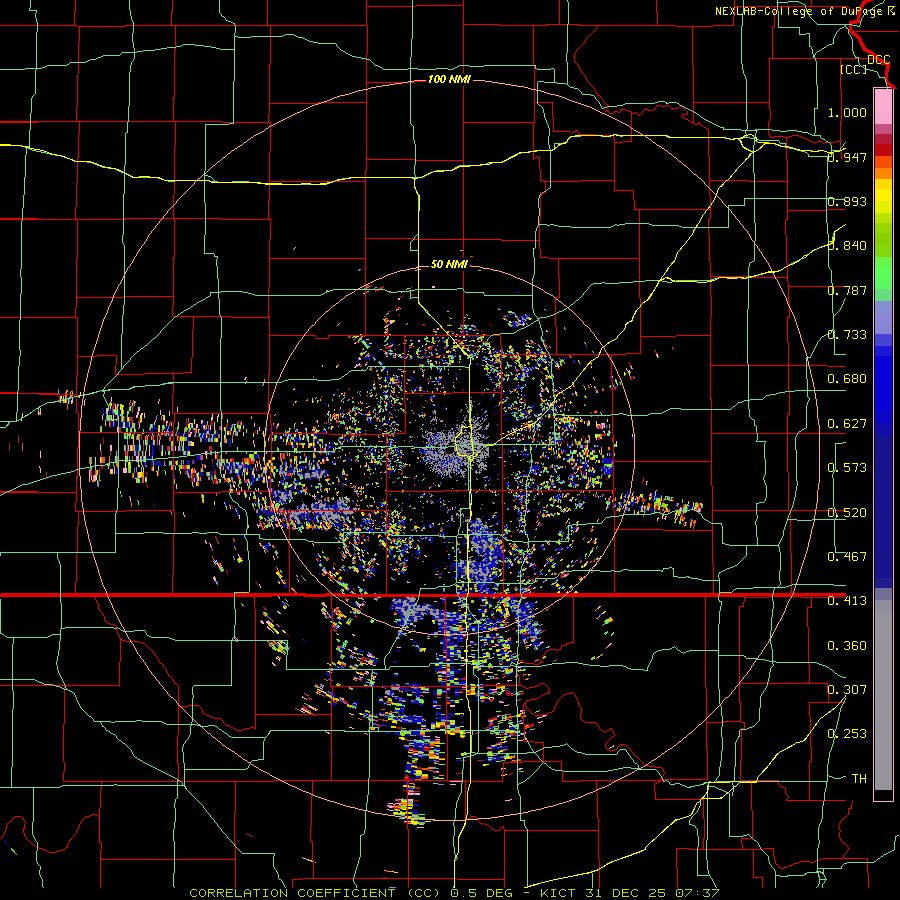The height and width of the screenshot is (900, 900).
Task: Click the 0.680 legend value
Action: click(847, 379)
